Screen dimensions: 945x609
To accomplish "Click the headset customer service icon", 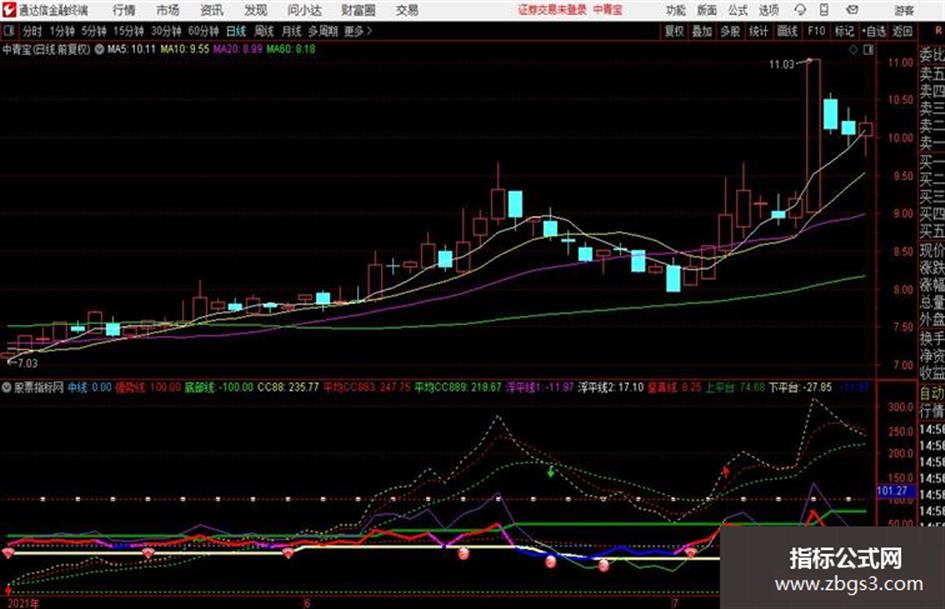I will point(800,10).
